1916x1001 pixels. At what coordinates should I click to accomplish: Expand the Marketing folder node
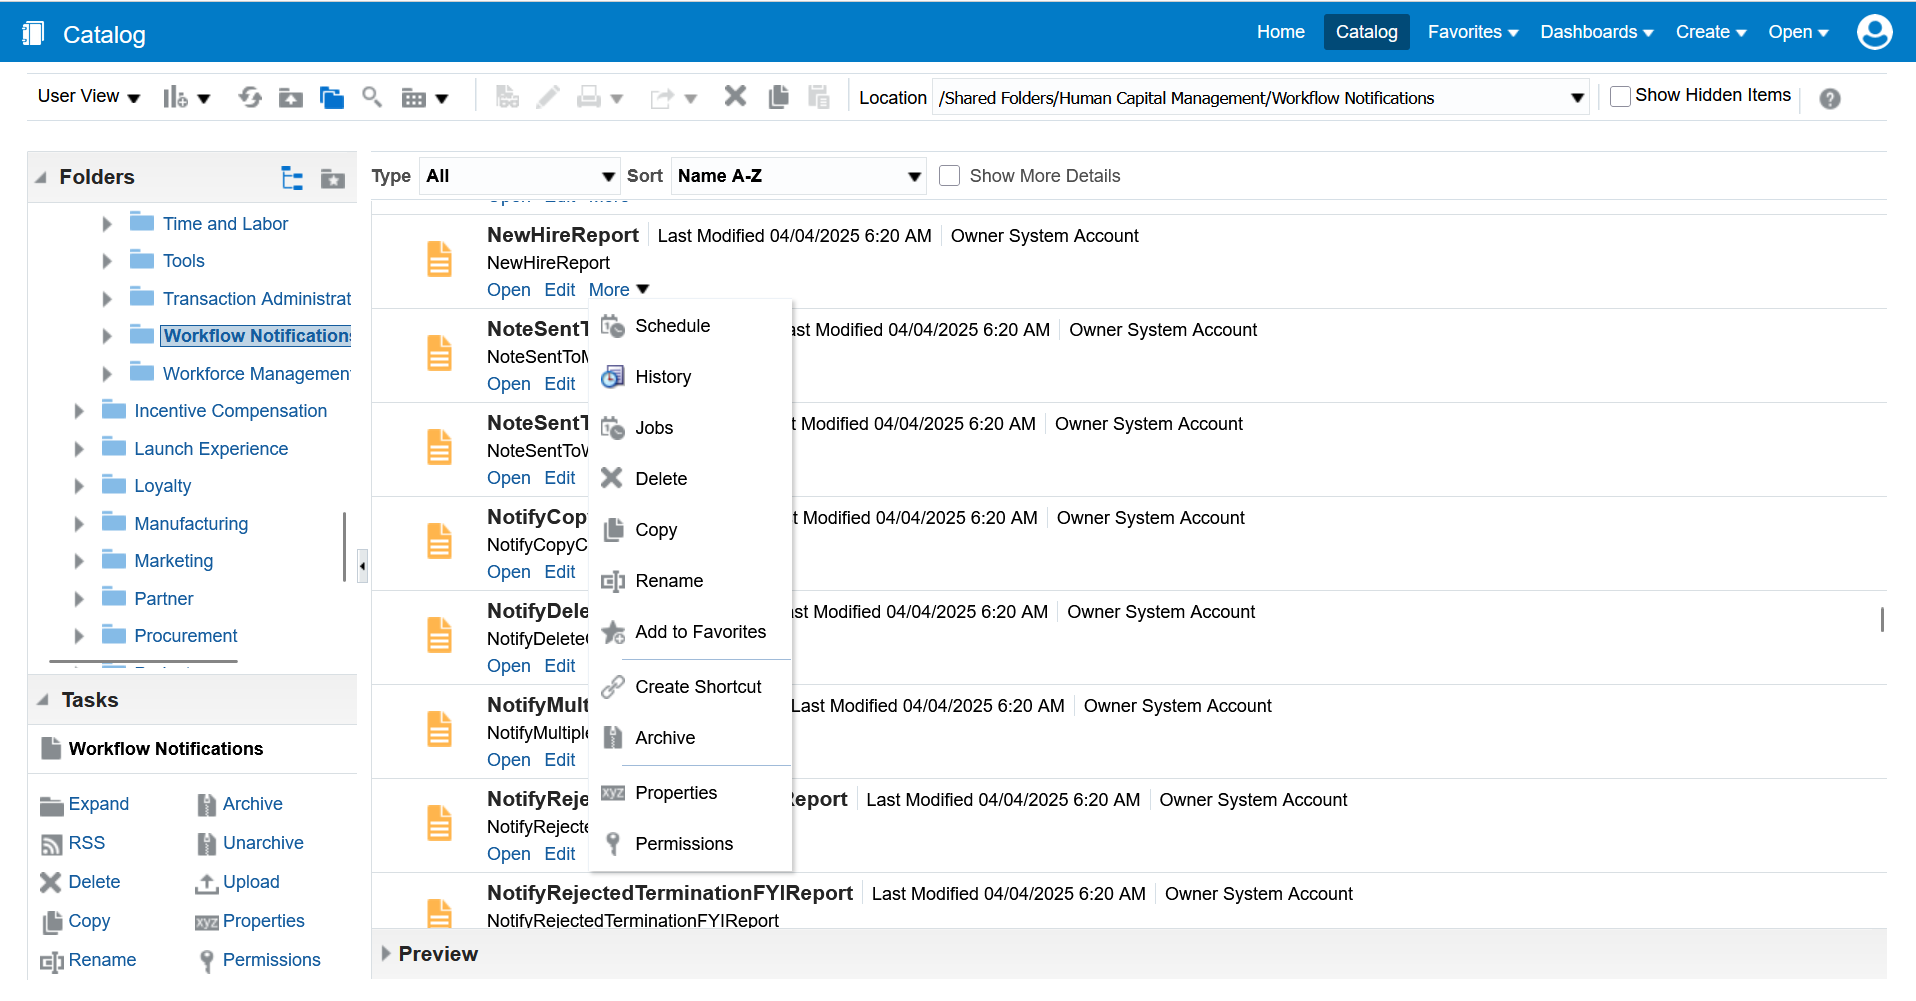click(79, 561)
